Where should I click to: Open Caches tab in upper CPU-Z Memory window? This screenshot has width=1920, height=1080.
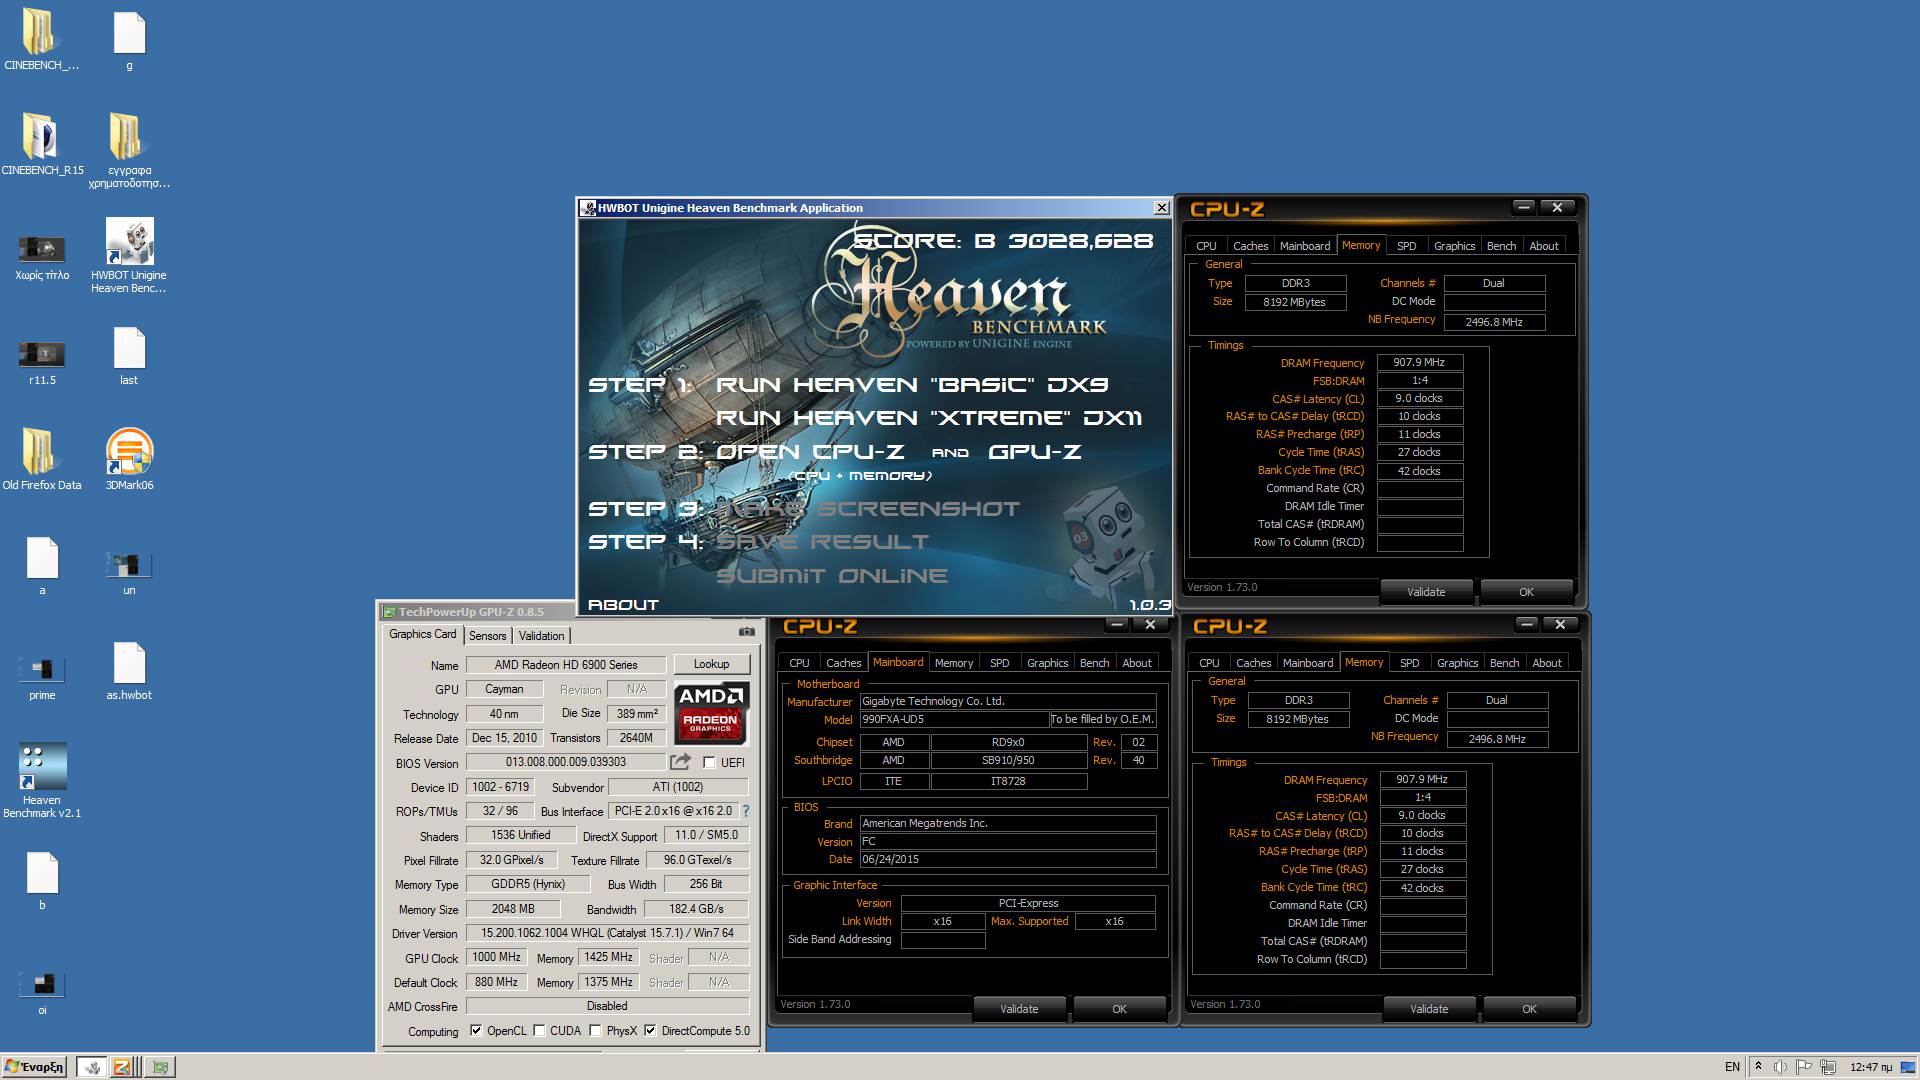click(1250, 246)
